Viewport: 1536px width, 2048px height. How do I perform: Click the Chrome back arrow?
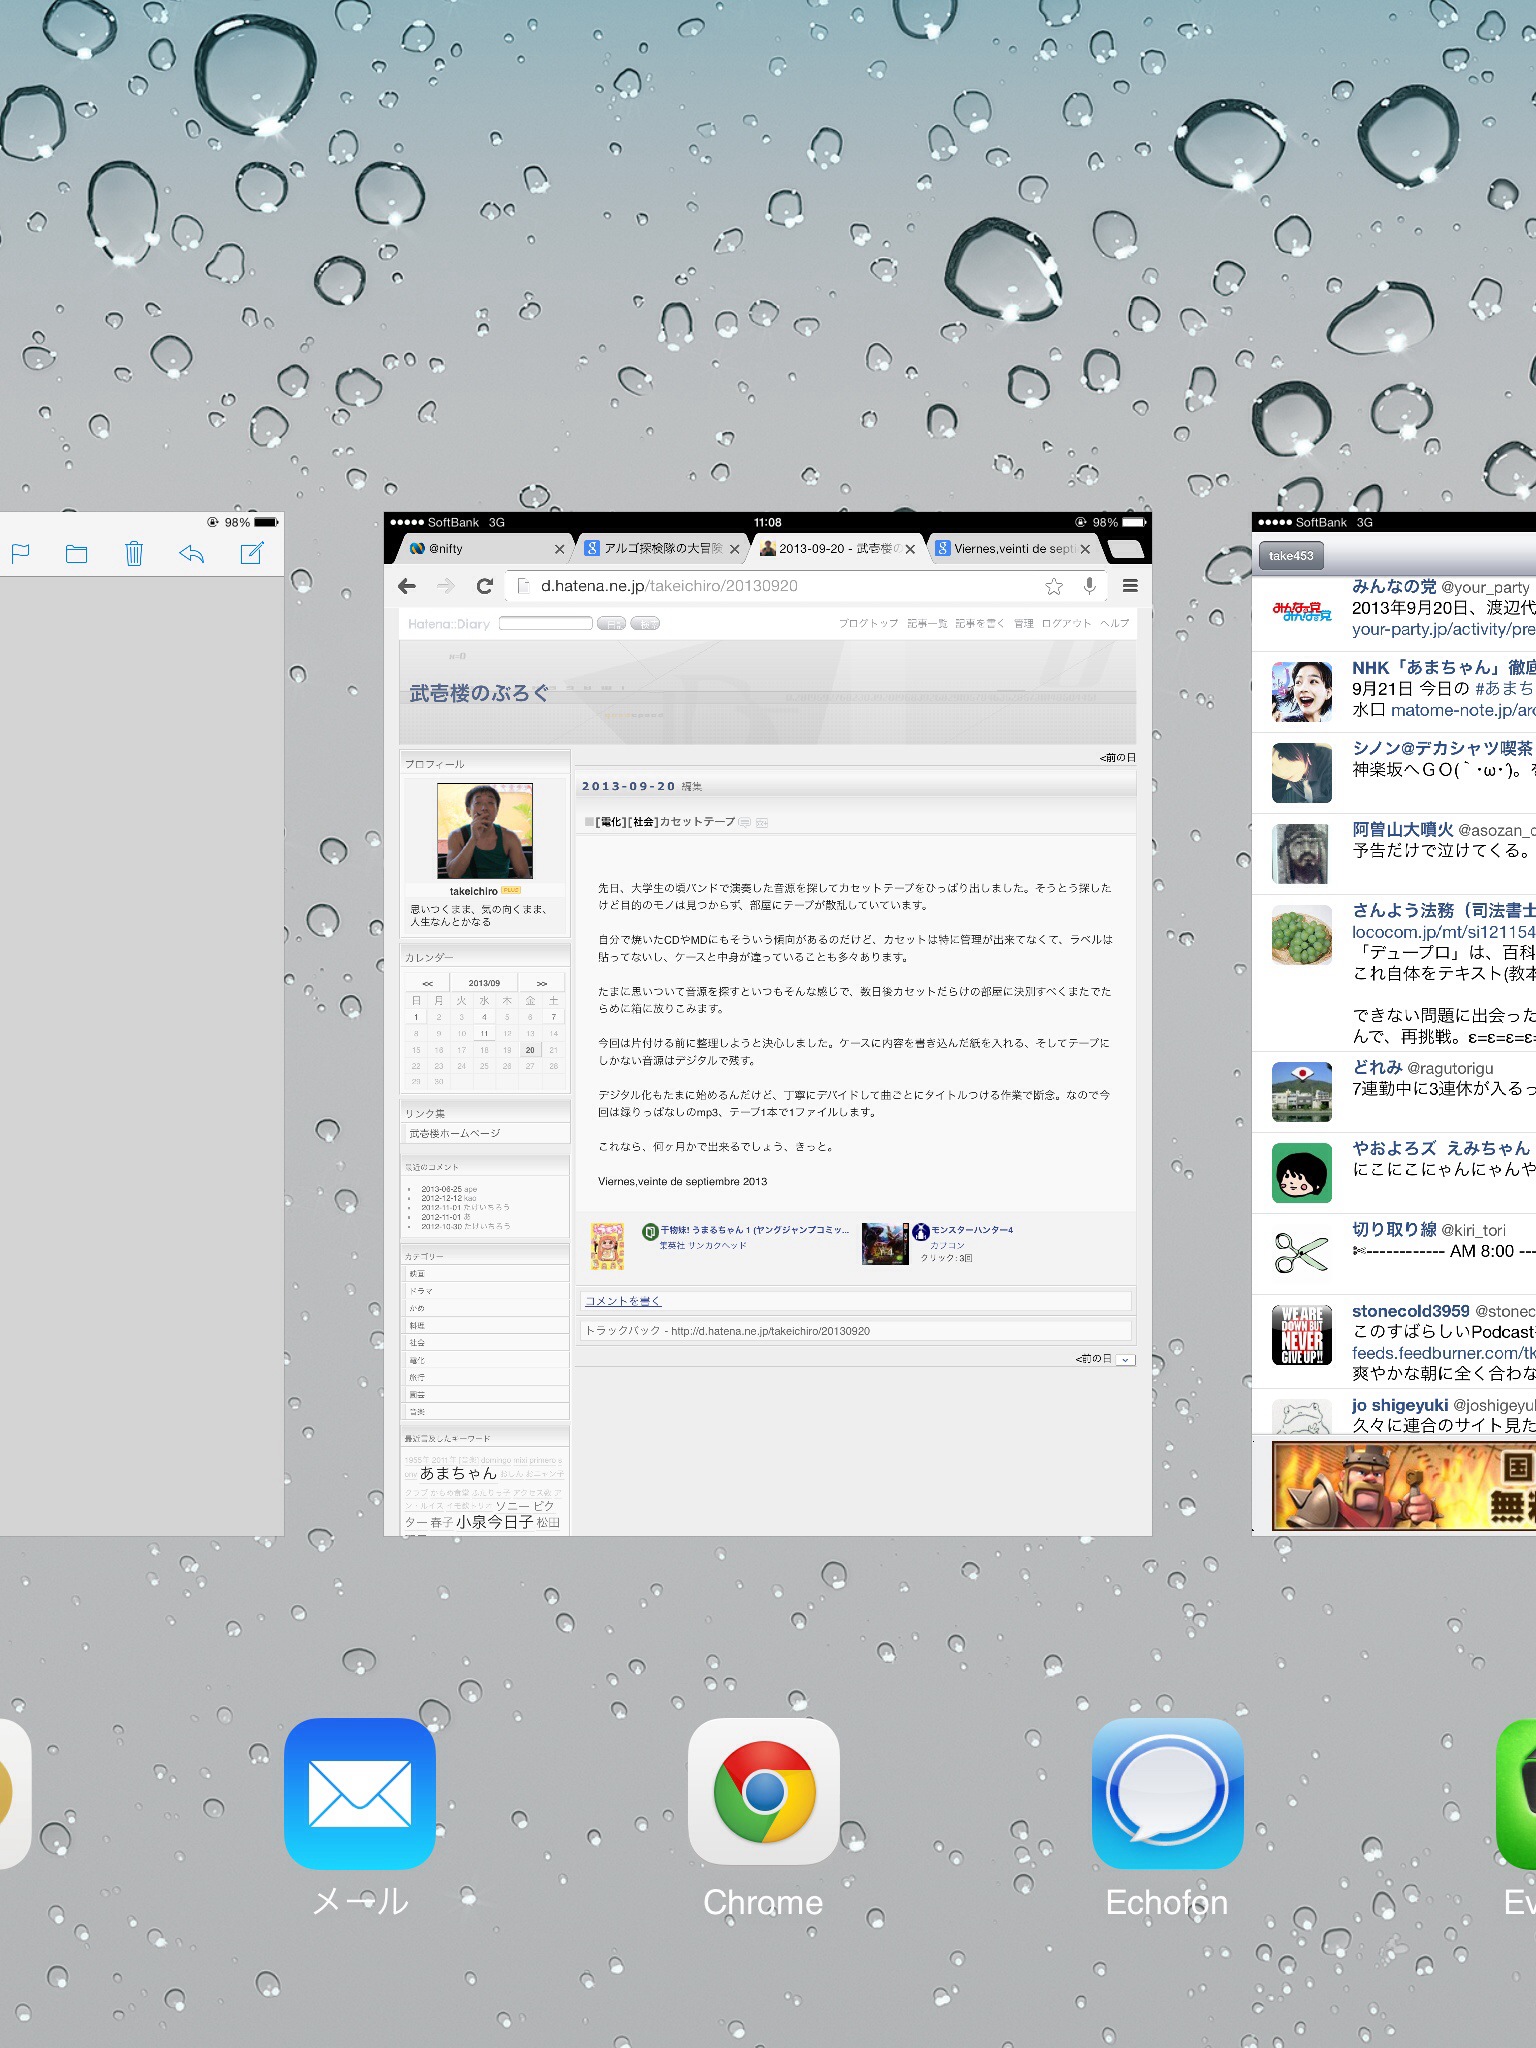pyautogui.click(x=406, y=586)
